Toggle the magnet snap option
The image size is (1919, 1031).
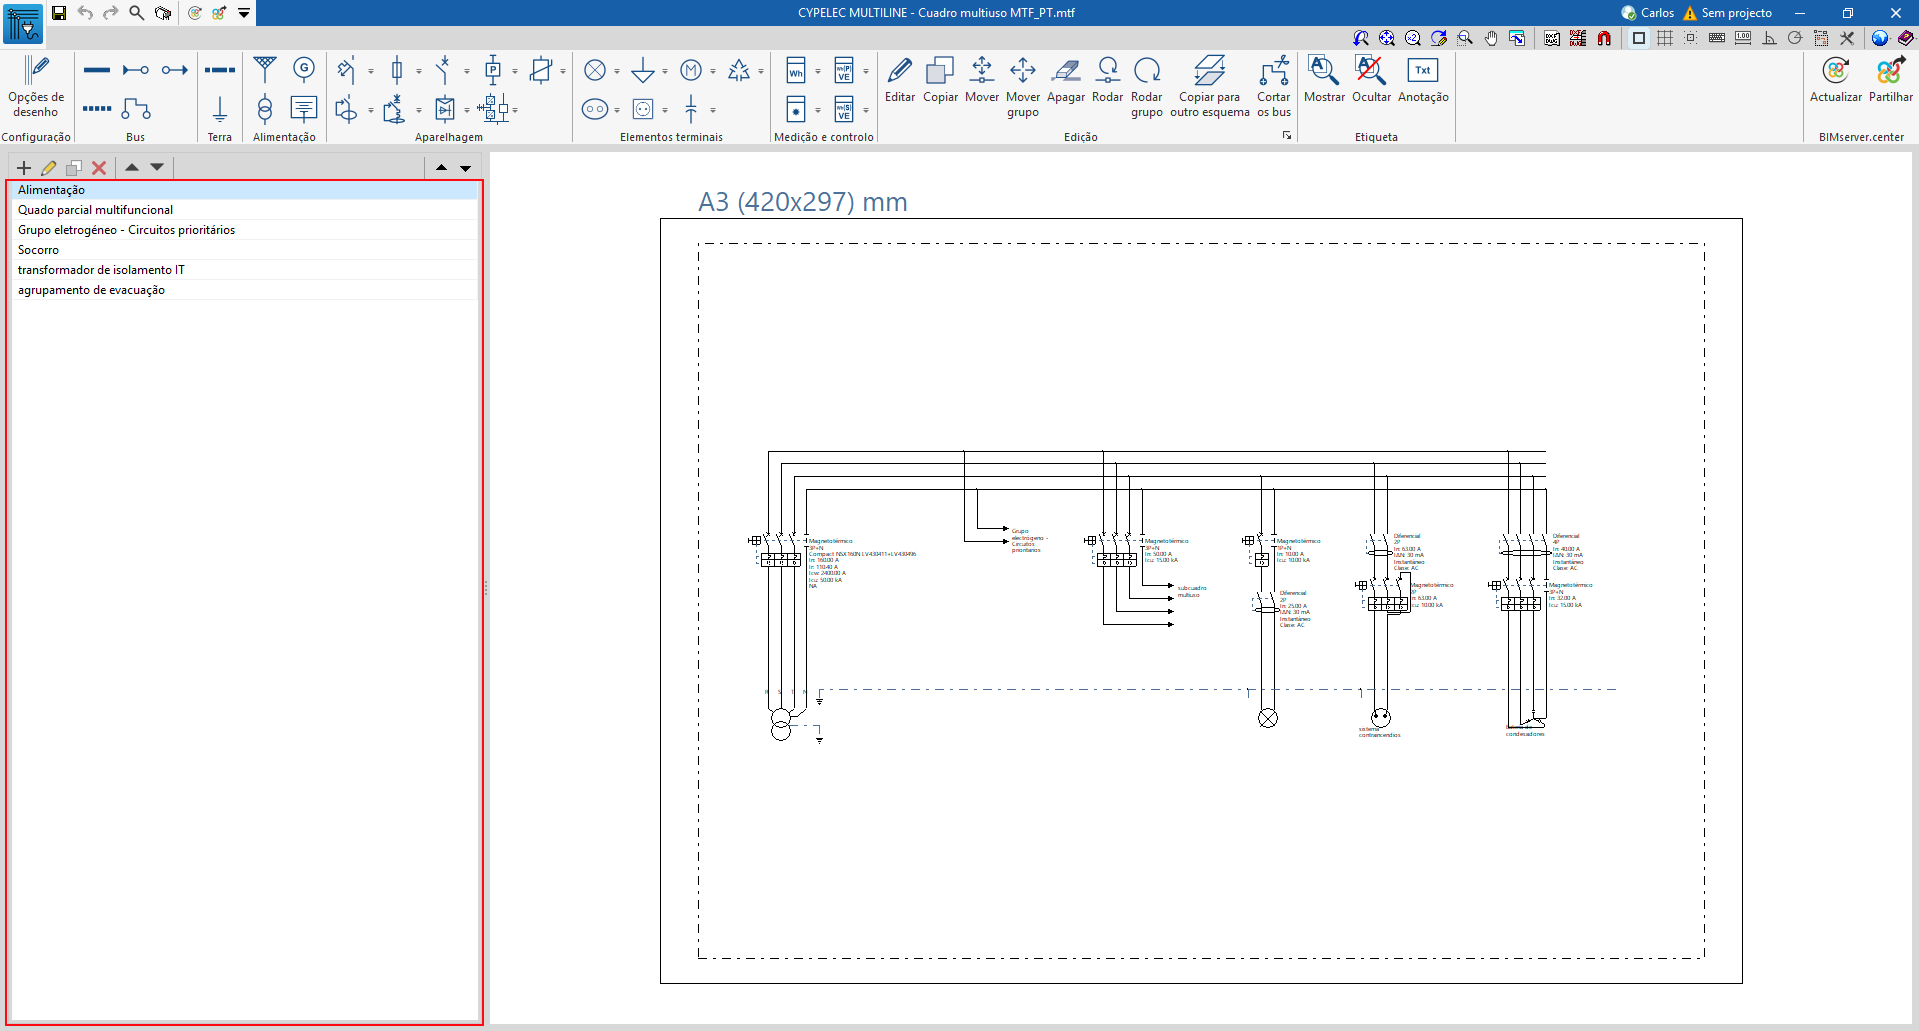click(1604, 38)
